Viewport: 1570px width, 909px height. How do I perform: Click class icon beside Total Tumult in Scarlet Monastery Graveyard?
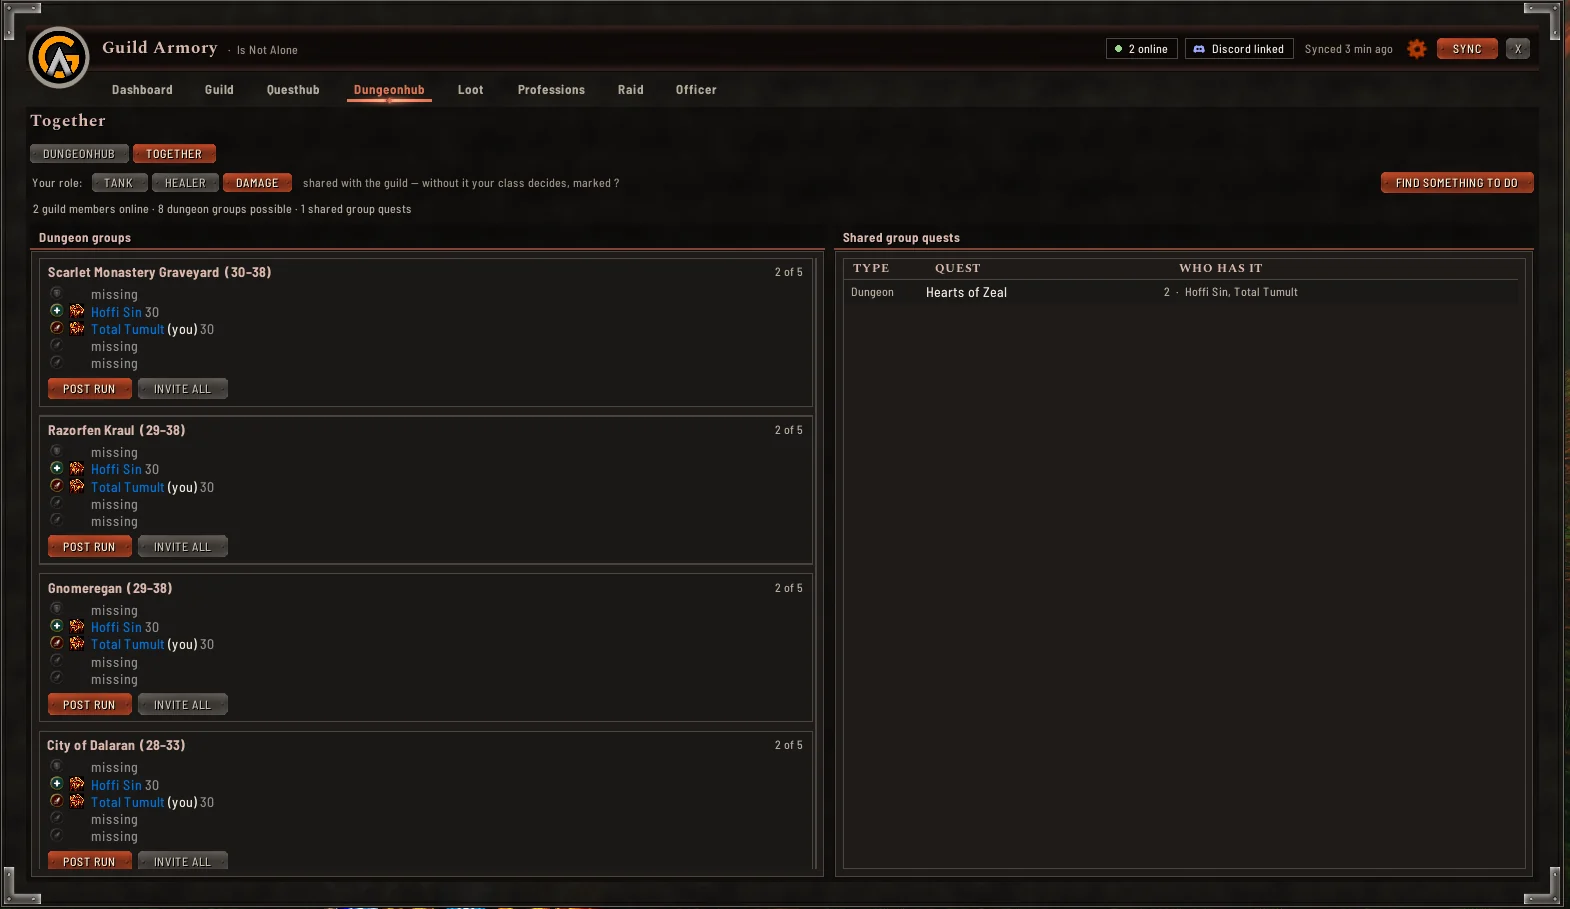(77, 328)
